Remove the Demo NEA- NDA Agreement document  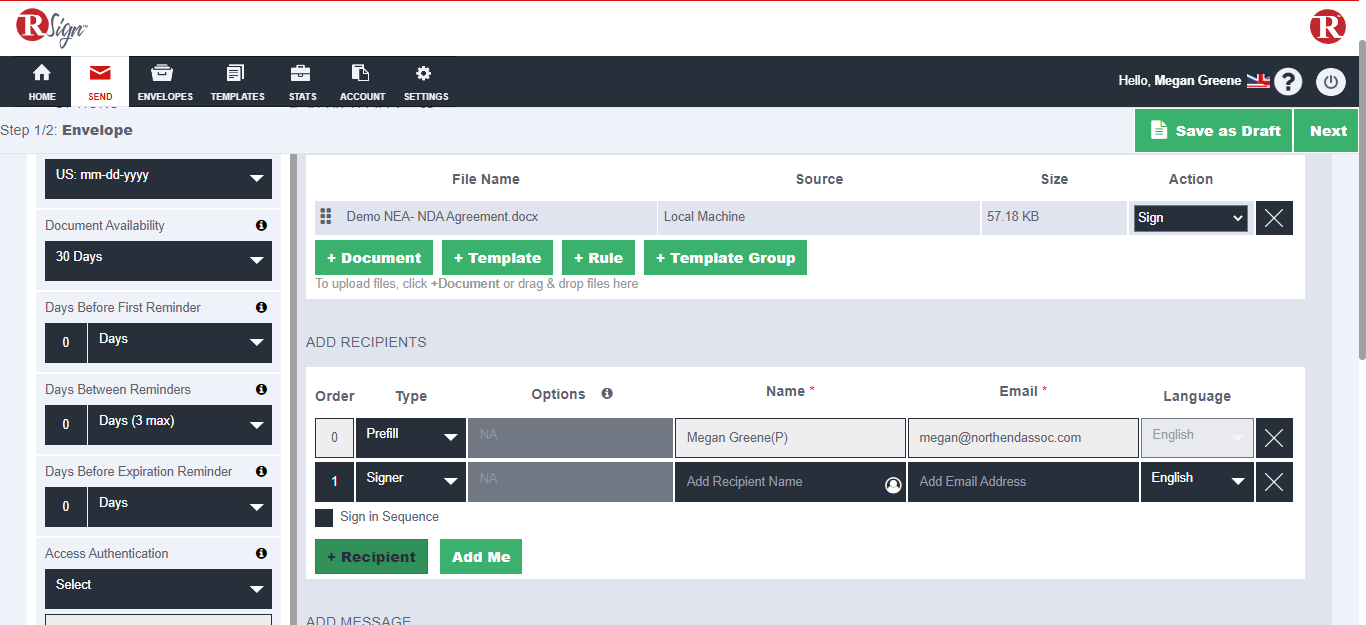pyautogui.click(x=1274, y=218)
